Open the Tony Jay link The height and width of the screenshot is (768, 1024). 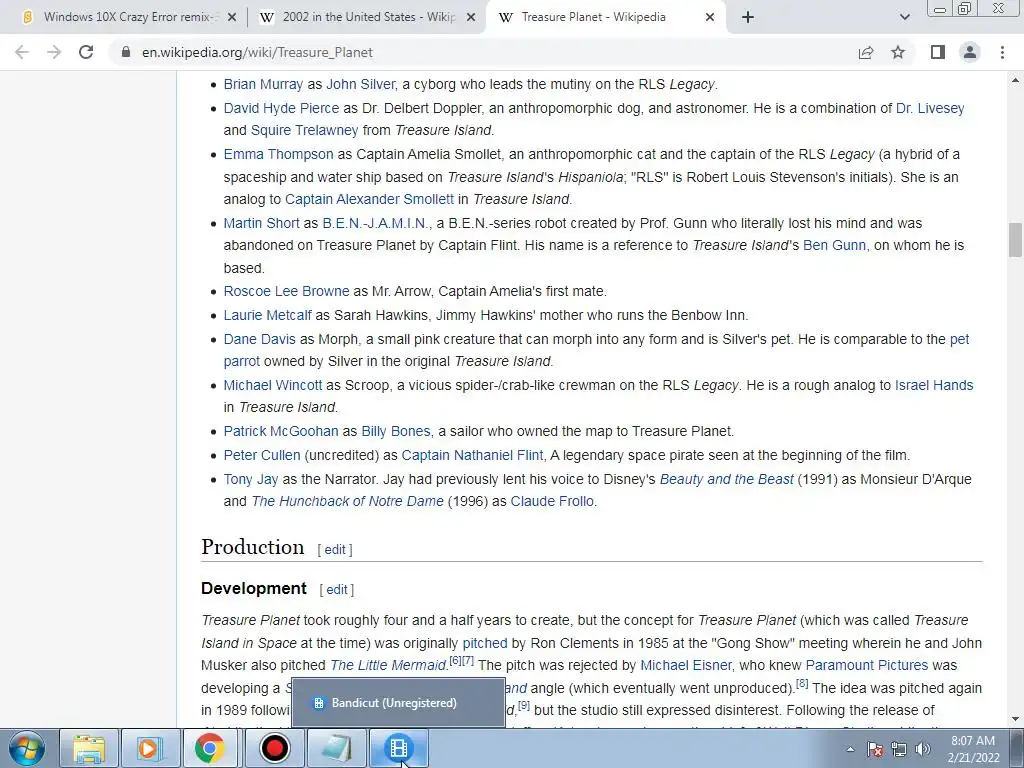tap(251, 479)
